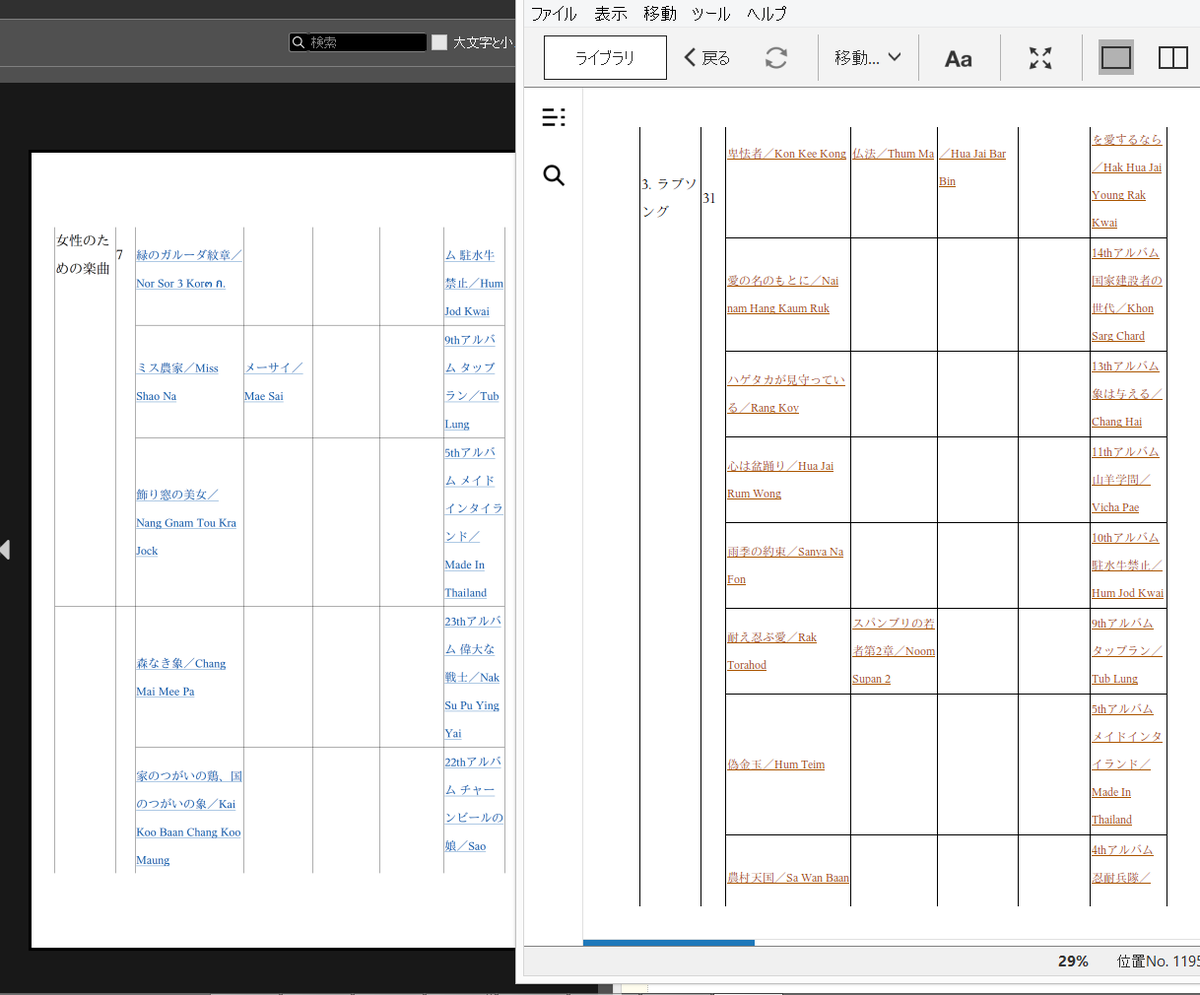Open link ミス農家／Miss Shao Na in left window
Screen dimensions: 1200x995
coord(177,382)
